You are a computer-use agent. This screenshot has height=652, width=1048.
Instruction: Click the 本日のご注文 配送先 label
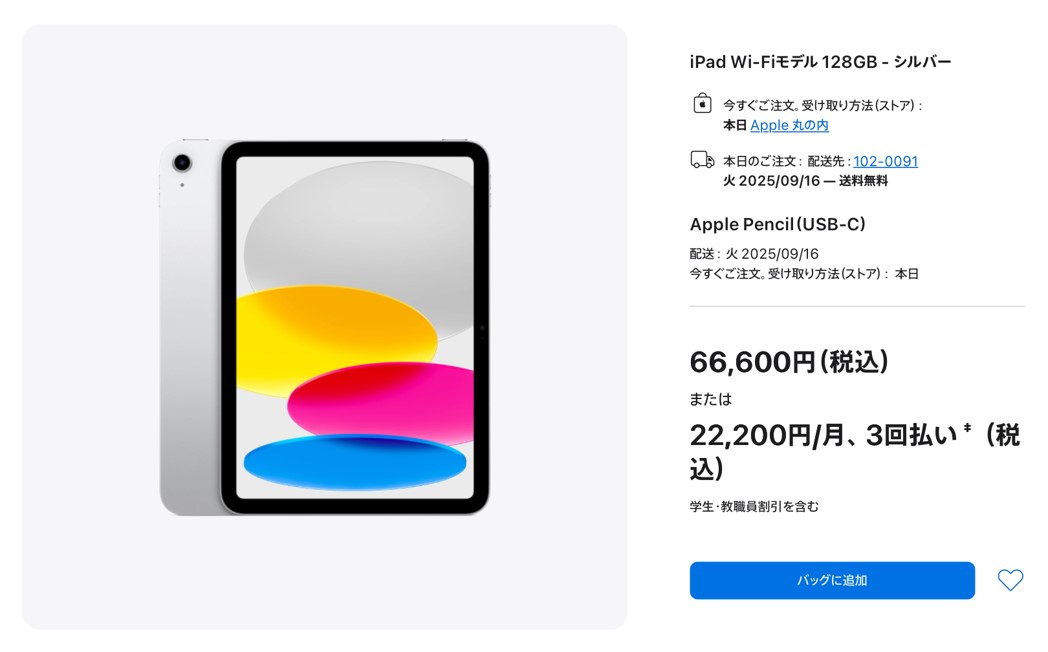pos(786,161)
